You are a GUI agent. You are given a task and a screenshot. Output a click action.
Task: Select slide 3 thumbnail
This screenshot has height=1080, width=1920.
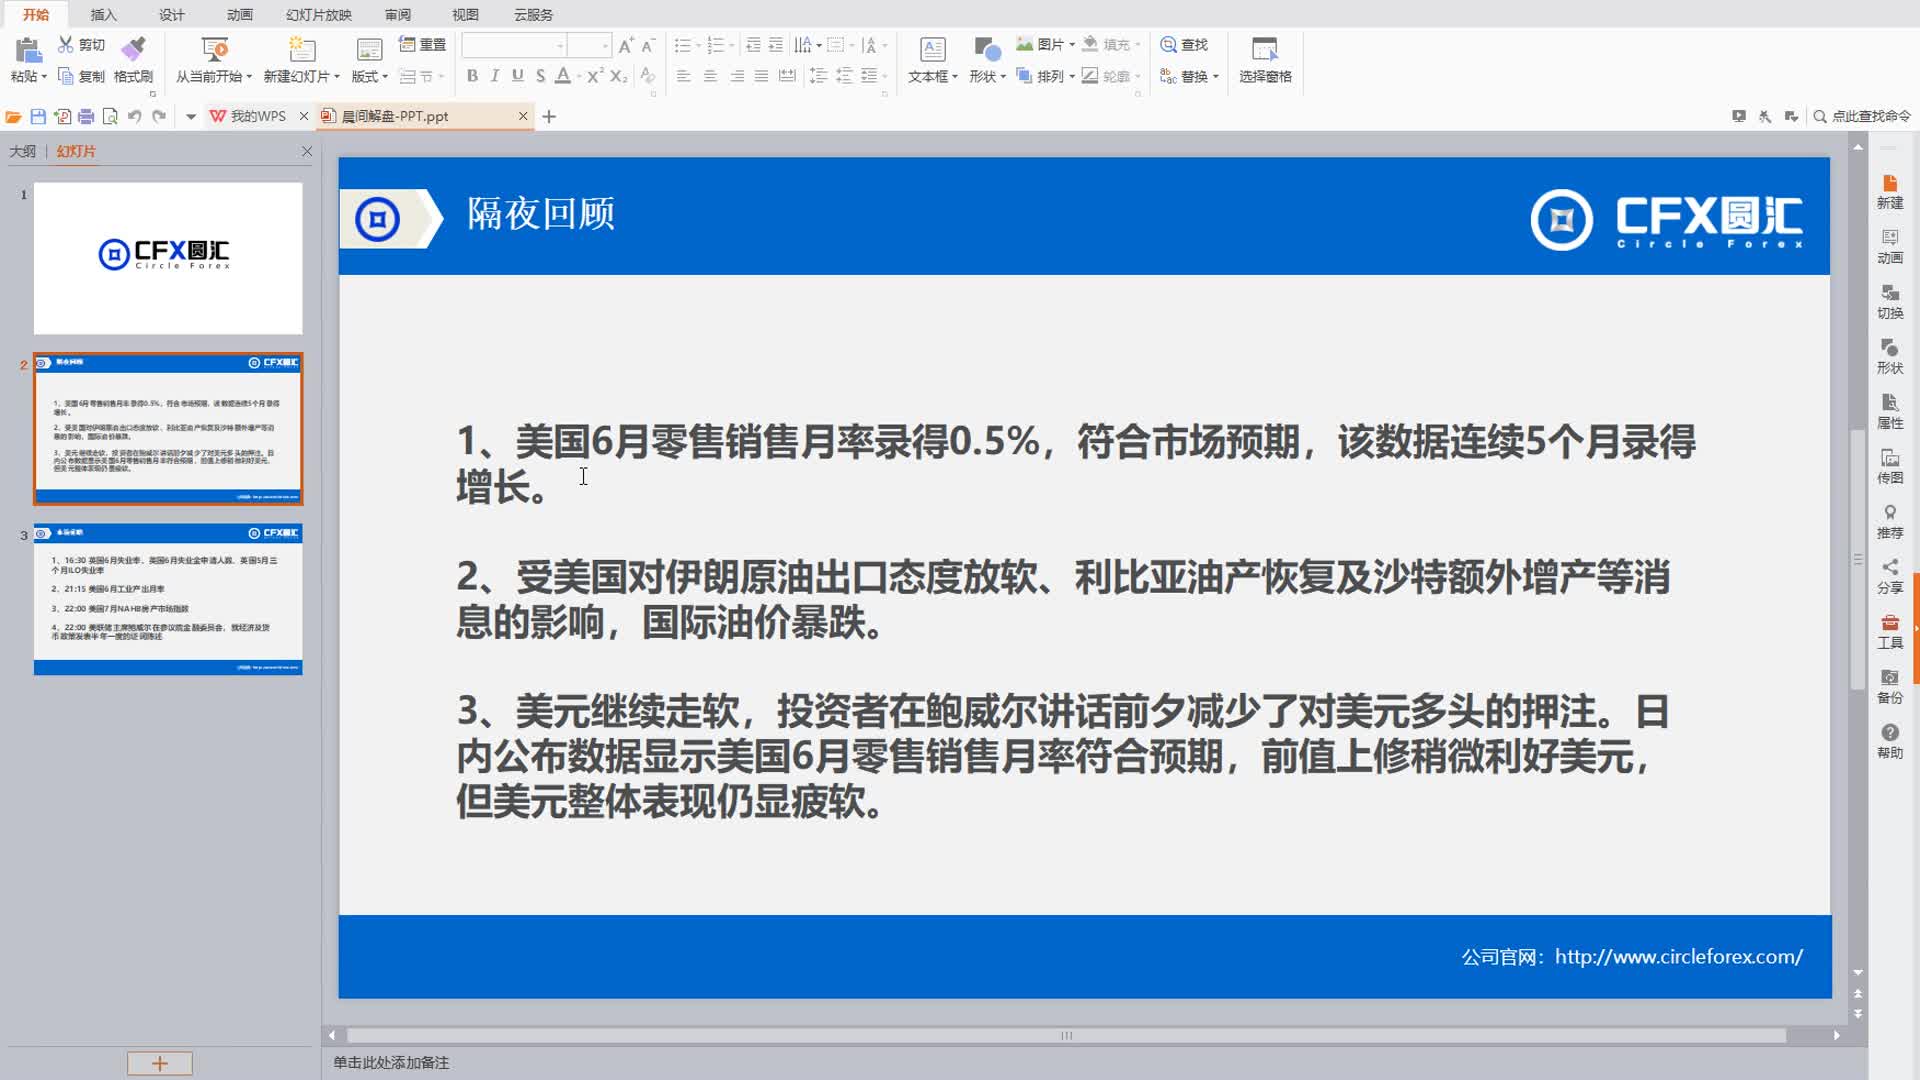pos(168,599)
